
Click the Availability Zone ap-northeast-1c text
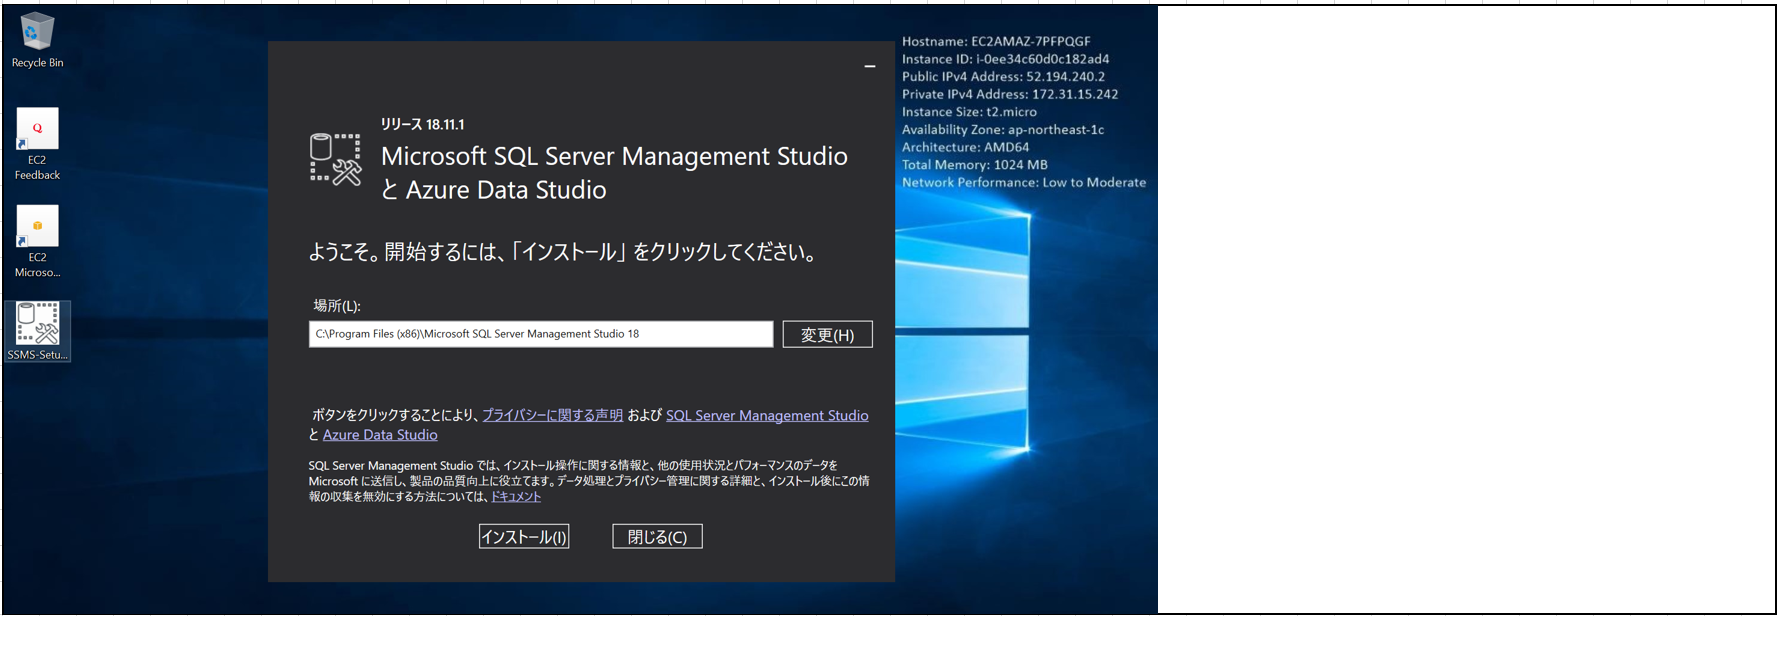(1003, 129)
